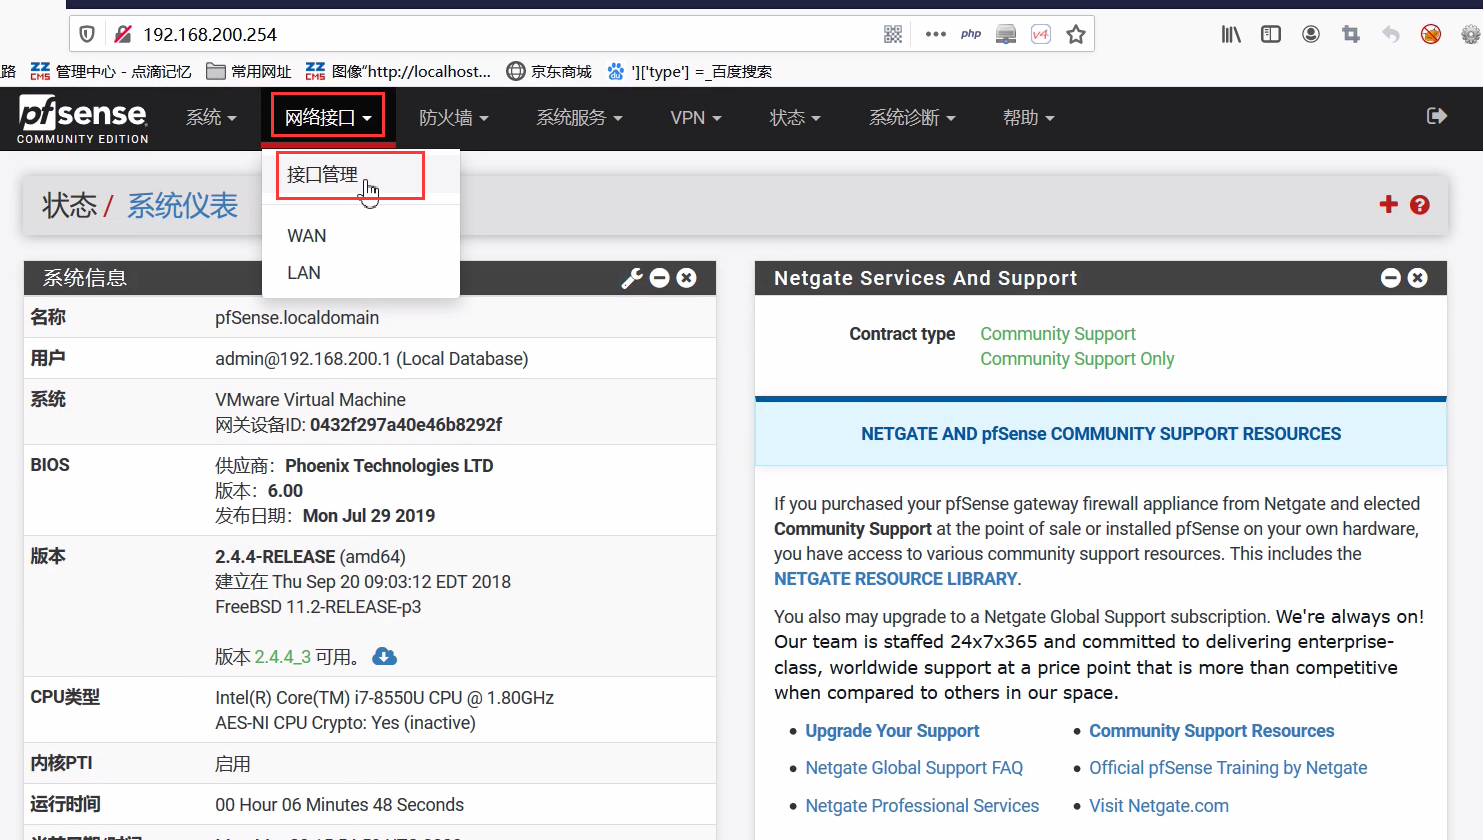This screenshot has height=840, width=1483.
Task: Expand the 帮助 dropdown menu
Action: click(x=1029, y=118)
